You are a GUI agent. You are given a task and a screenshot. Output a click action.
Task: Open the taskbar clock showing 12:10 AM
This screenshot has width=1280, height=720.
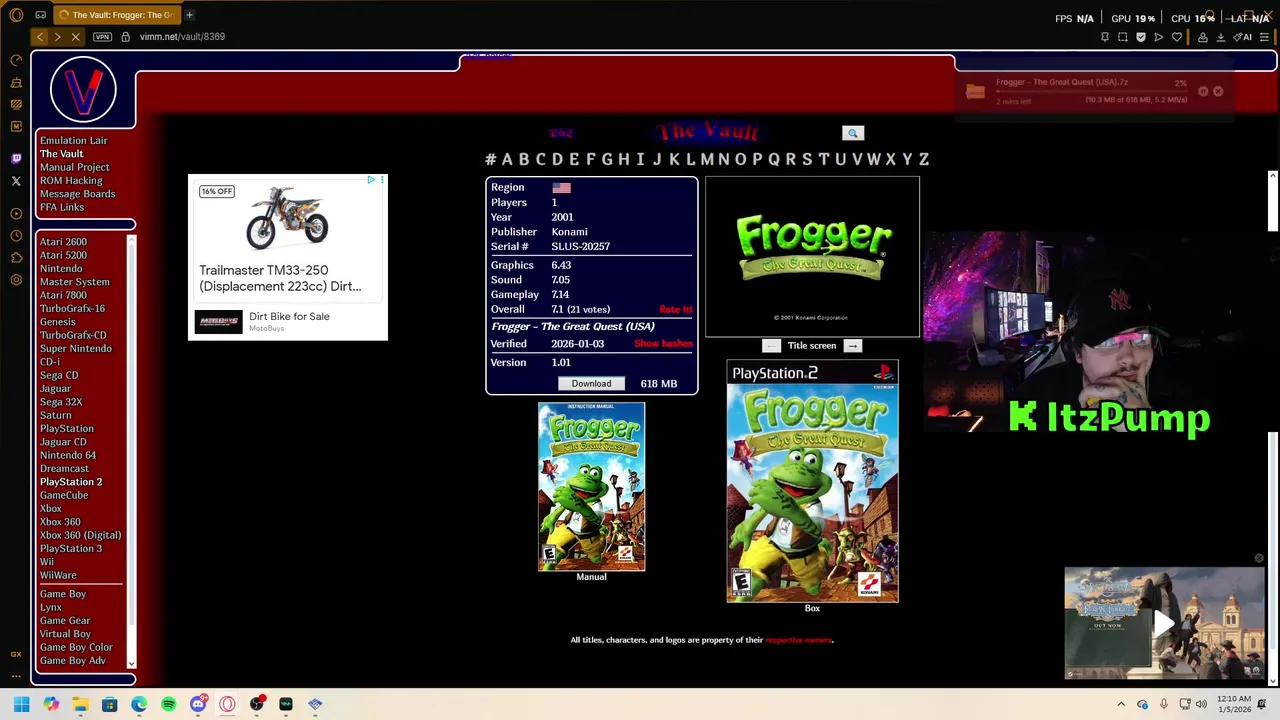point(1234,704)
